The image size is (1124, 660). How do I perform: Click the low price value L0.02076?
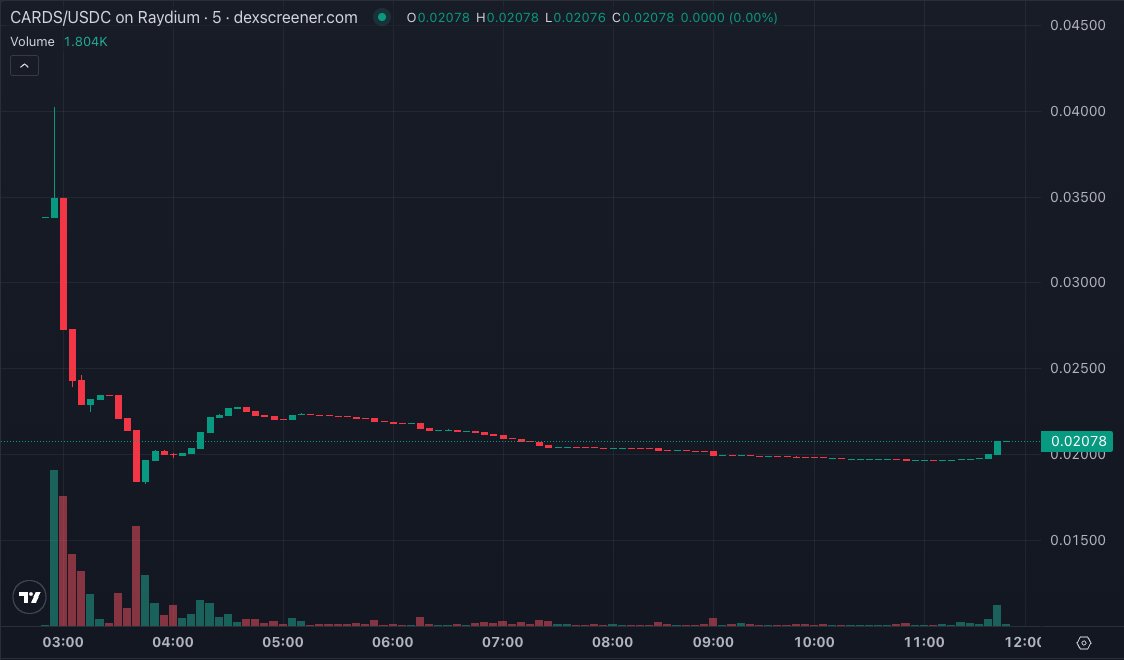575,18
